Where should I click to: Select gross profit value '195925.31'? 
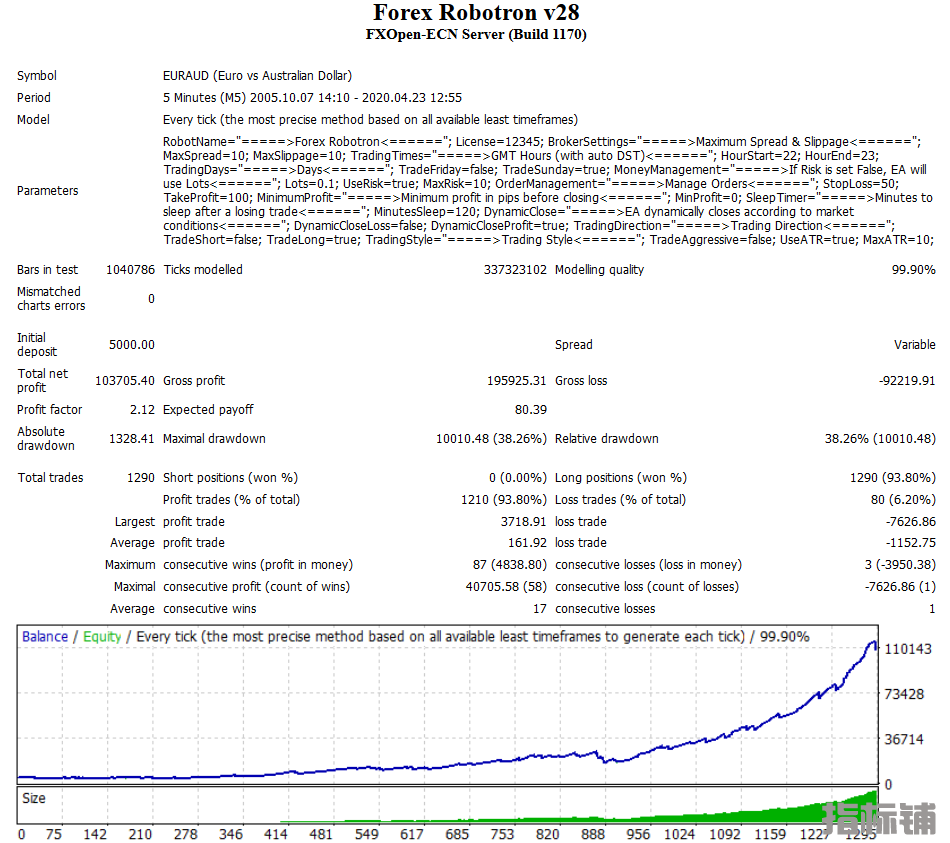click(x=517, y=381)
